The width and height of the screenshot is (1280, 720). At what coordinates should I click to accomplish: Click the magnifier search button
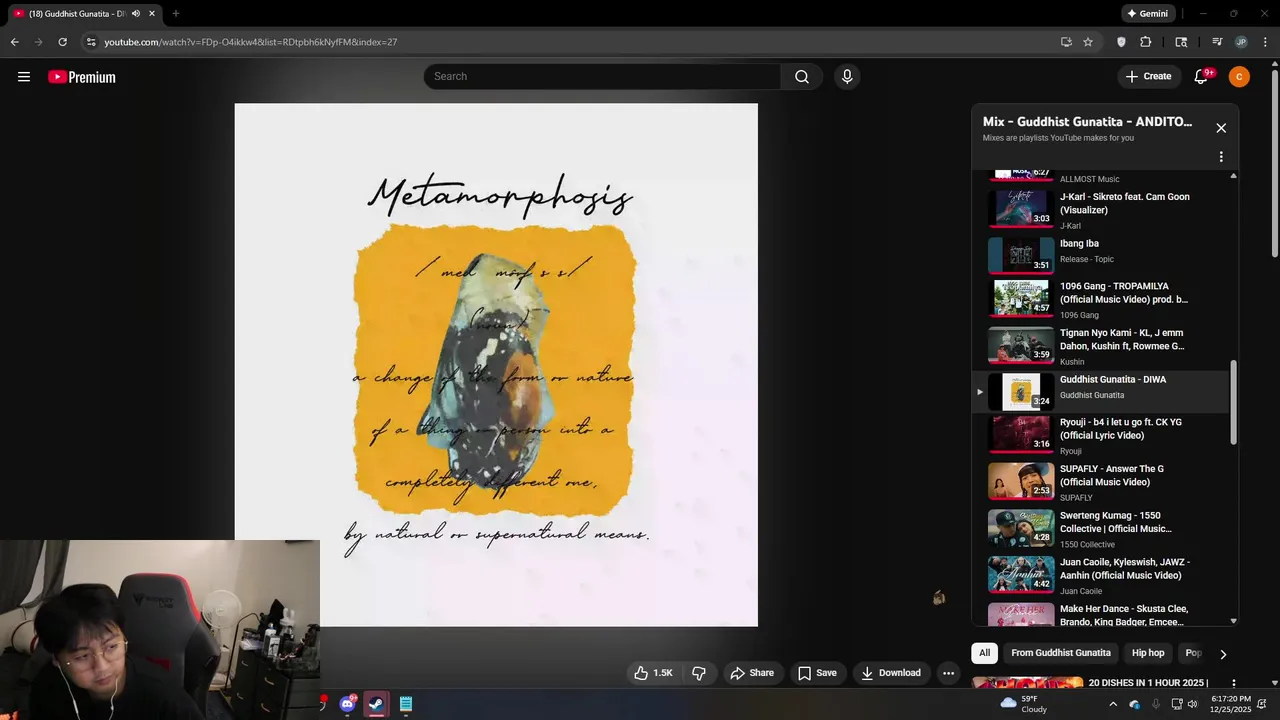click(x=802, y=77)
